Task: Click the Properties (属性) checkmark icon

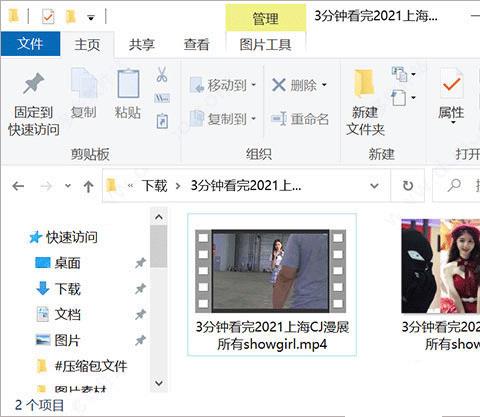Action: point(451,84)
